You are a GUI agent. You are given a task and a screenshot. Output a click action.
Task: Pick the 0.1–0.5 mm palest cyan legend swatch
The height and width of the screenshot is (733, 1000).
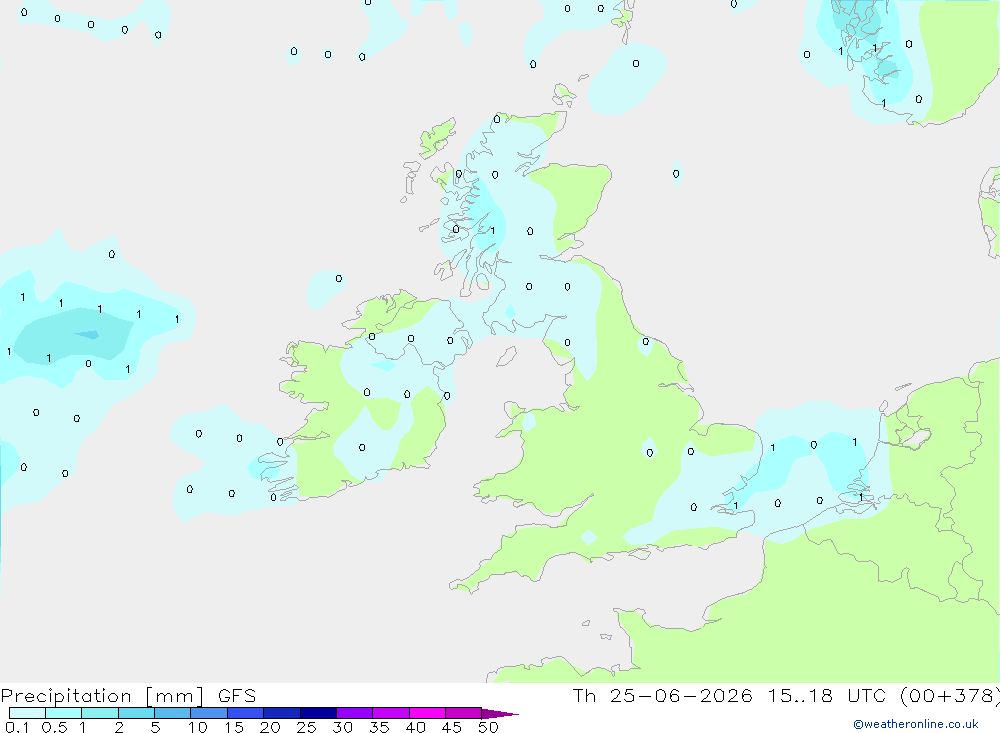coord(27,713)
